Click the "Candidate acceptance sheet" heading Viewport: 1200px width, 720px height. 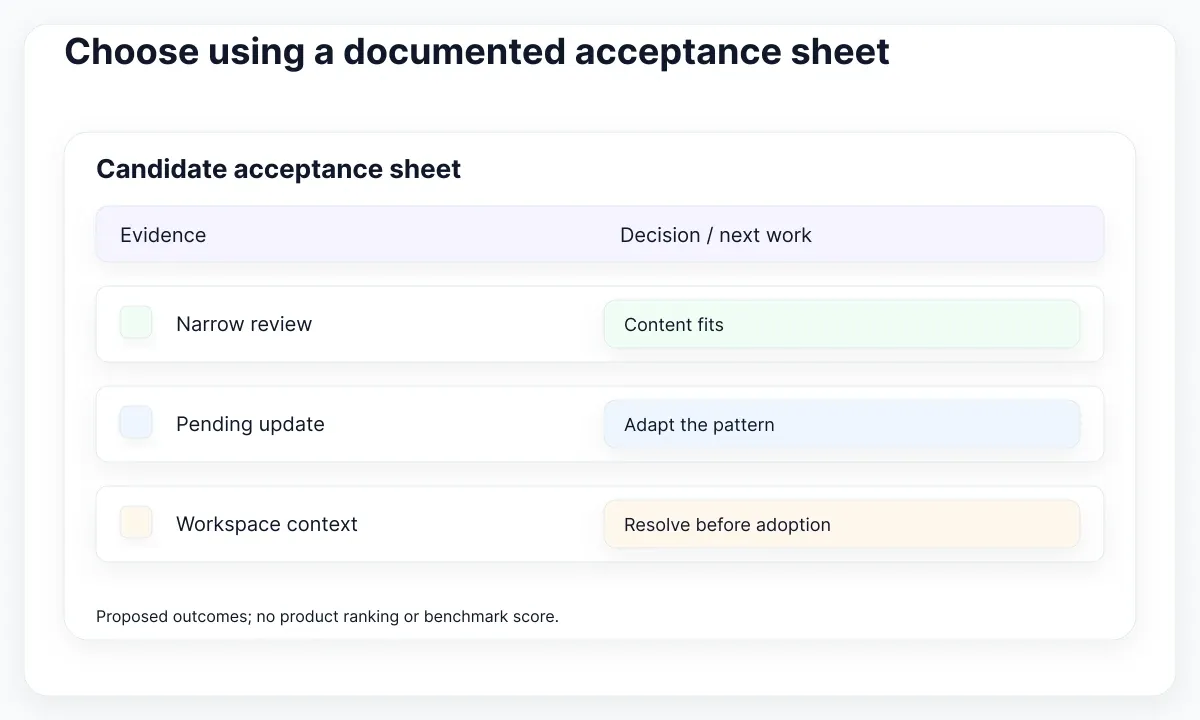pos(278,169)
